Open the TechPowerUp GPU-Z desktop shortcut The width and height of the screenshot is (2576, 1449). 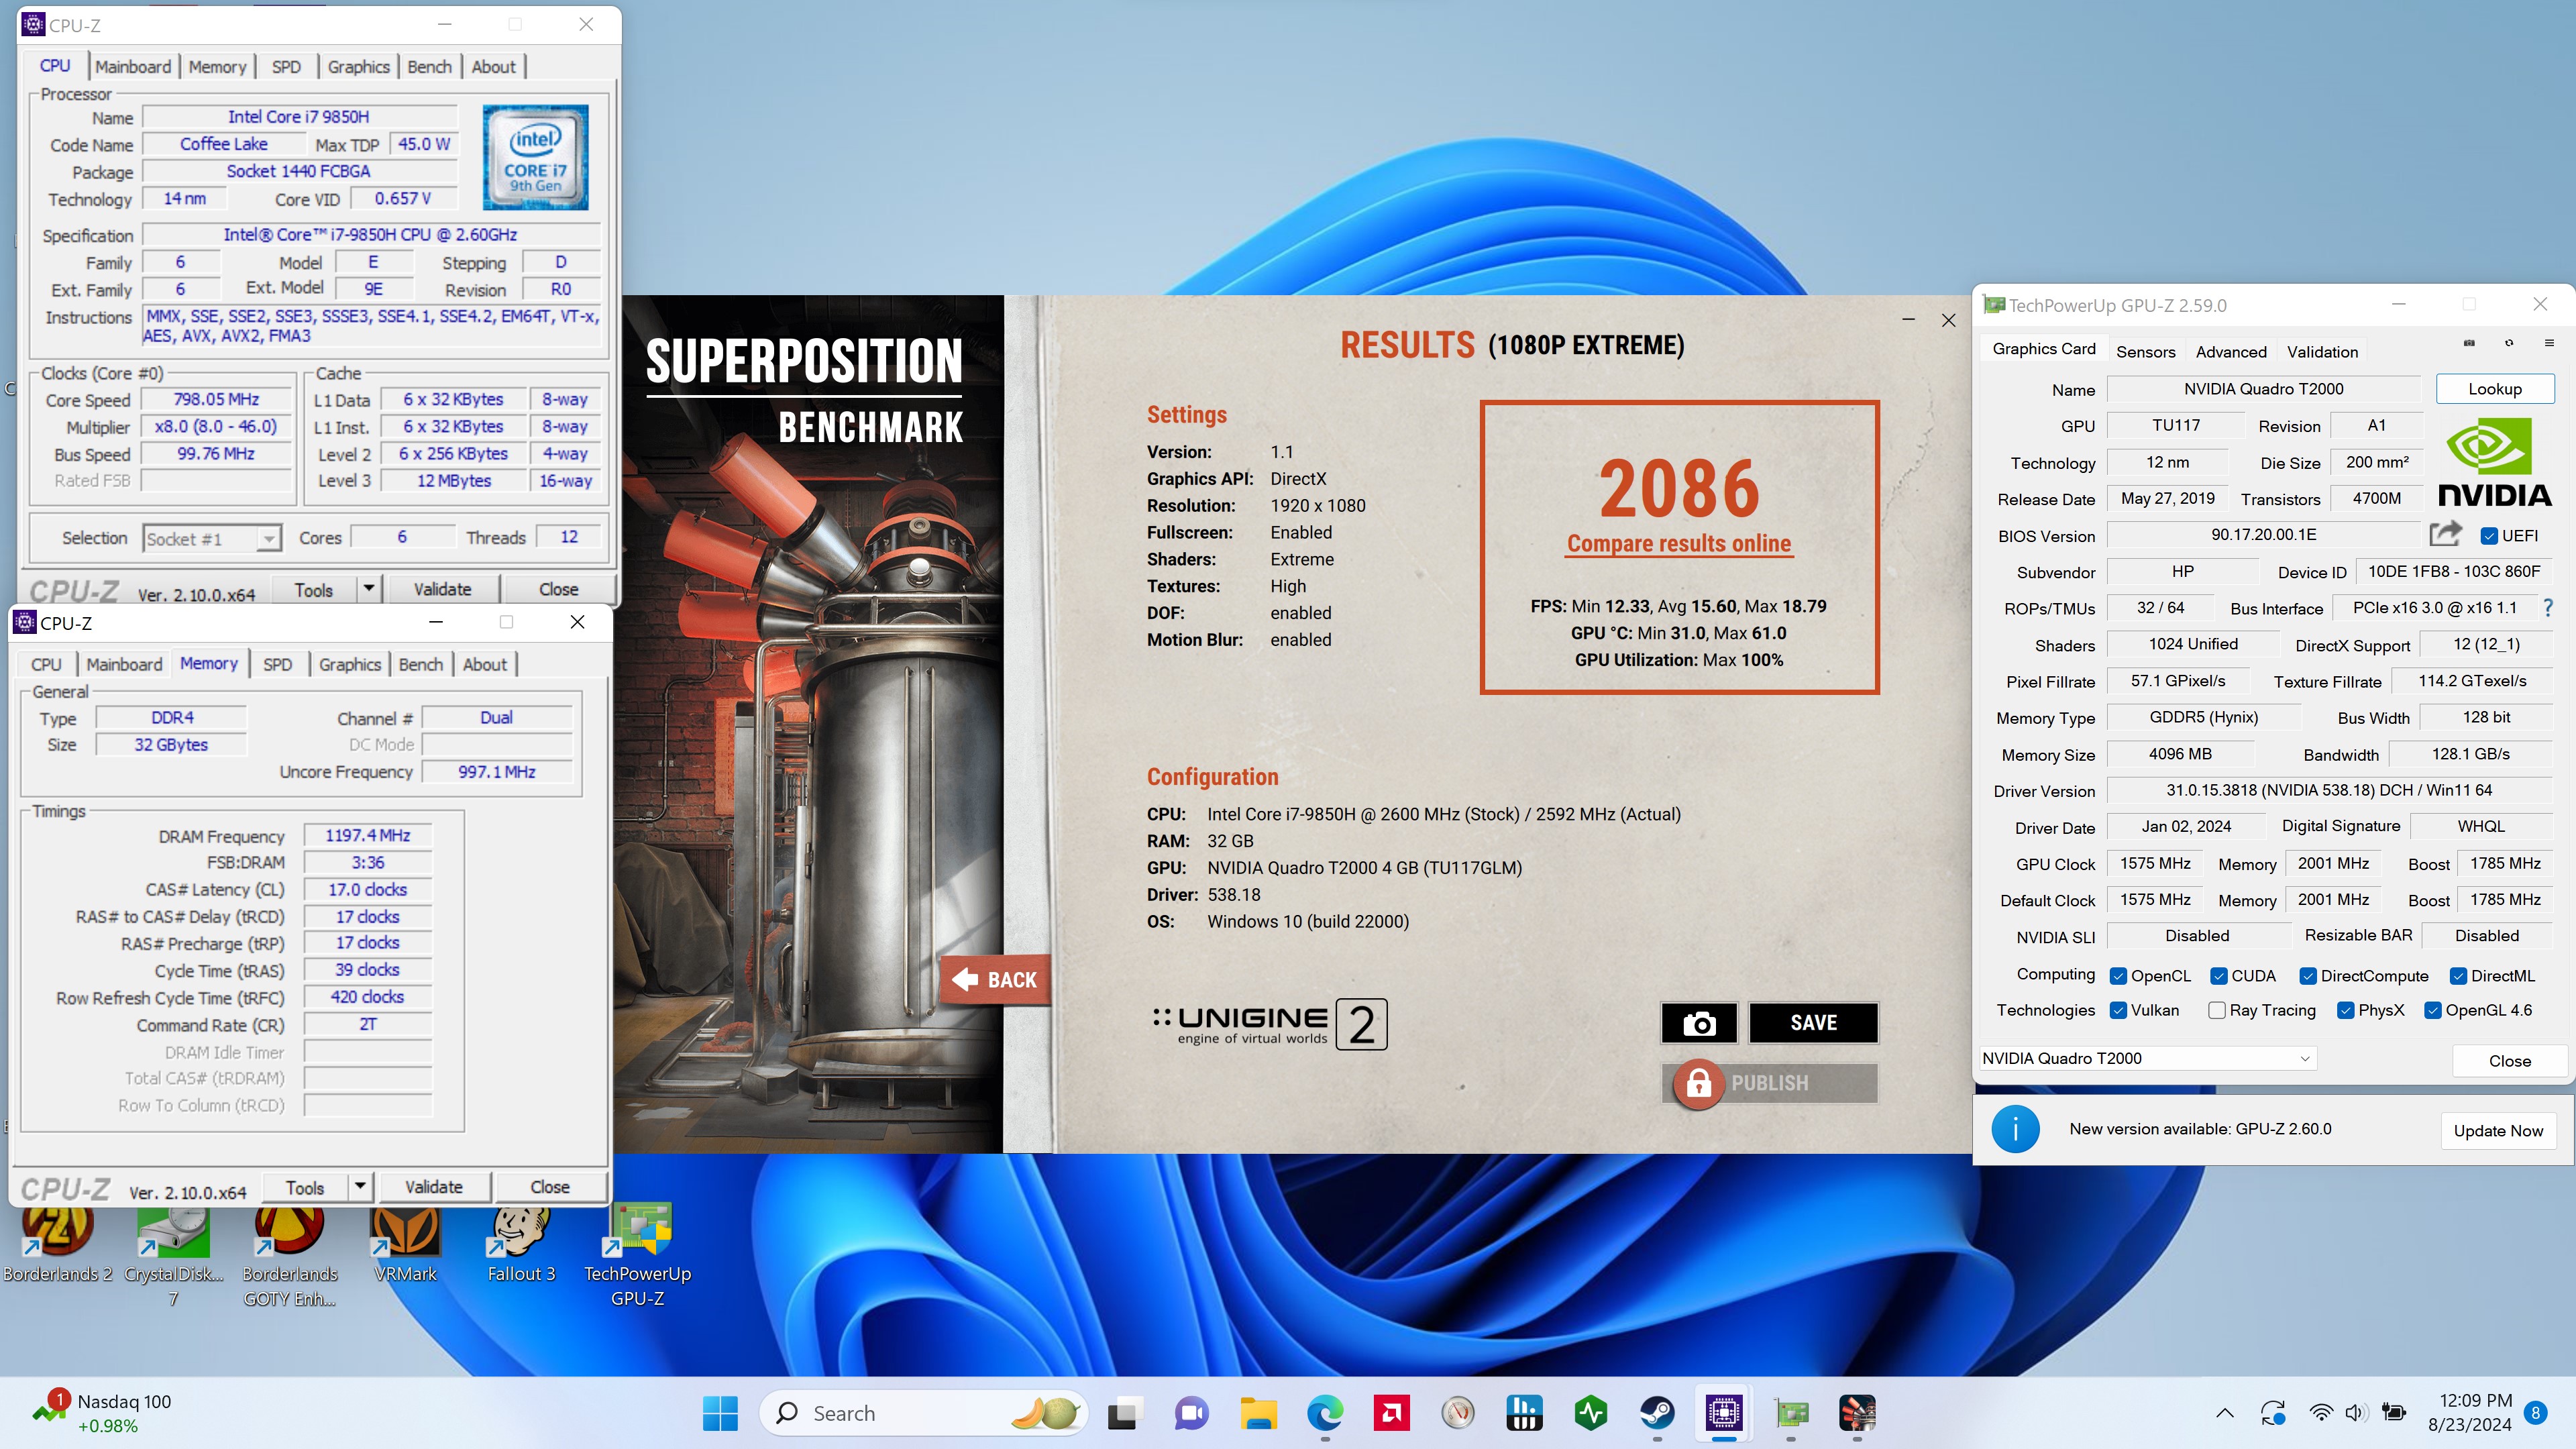pyautogui.click(x=638, y=1256)
